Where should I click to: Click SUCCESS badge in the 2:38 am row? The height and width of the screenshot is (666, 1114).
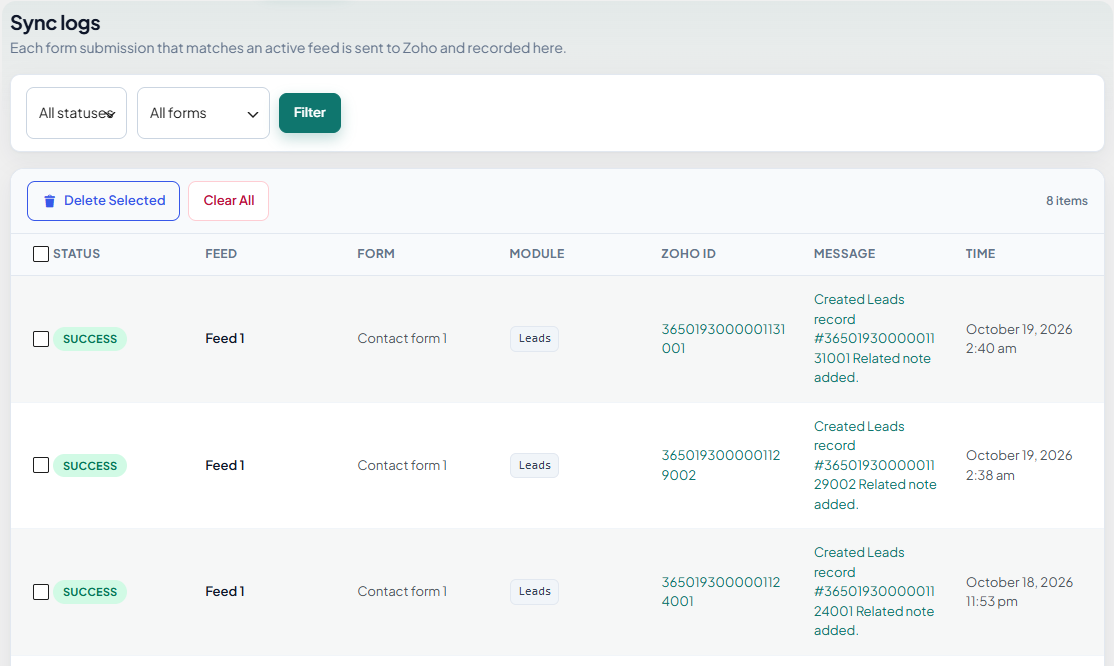click(90, 466)
